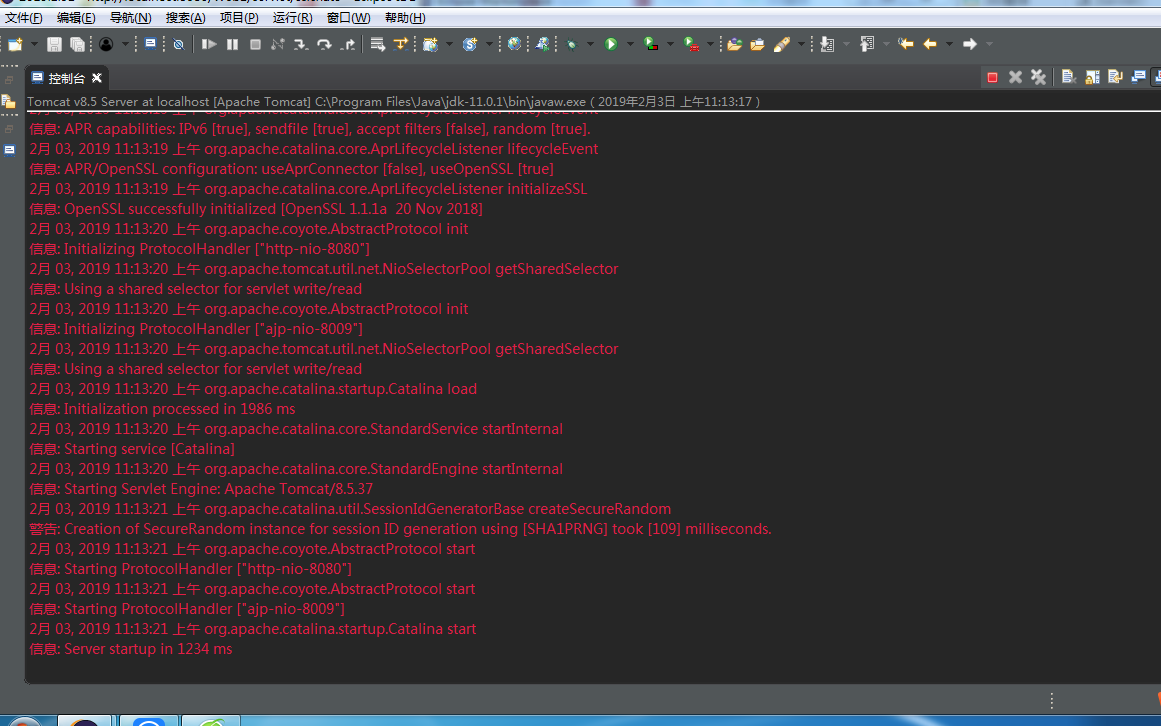Click the Previous Annotation icon
This screenshot has width=1161, height=726.
(867, 44)
